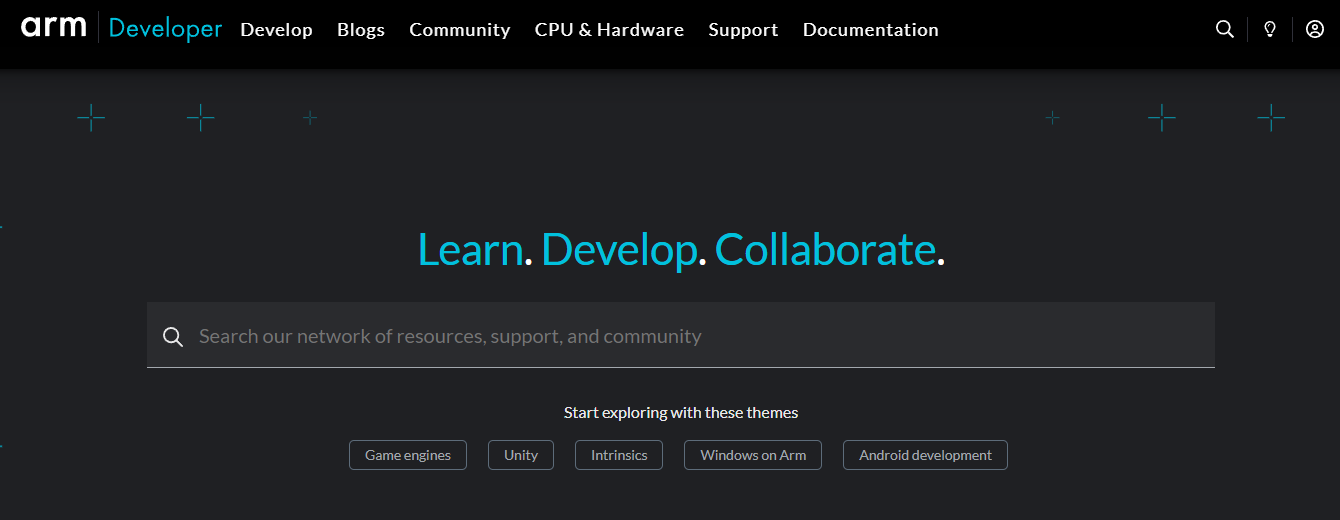This screenshot has height=520, width=1340.
Task: Click the lightbulb icon in header
Action: point(1270,29)
